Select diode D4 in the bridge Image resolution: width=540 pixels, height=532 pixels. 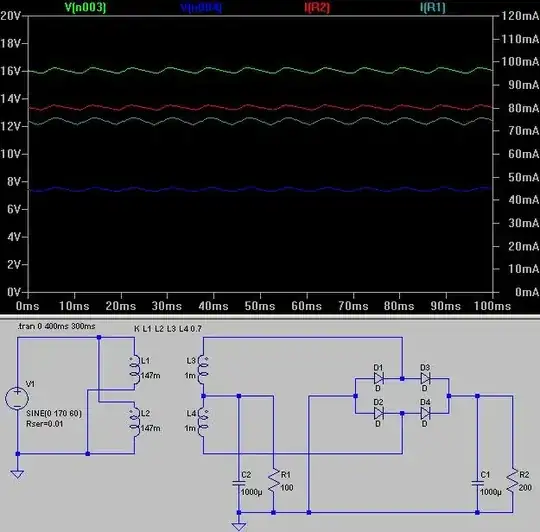point(425,413)
